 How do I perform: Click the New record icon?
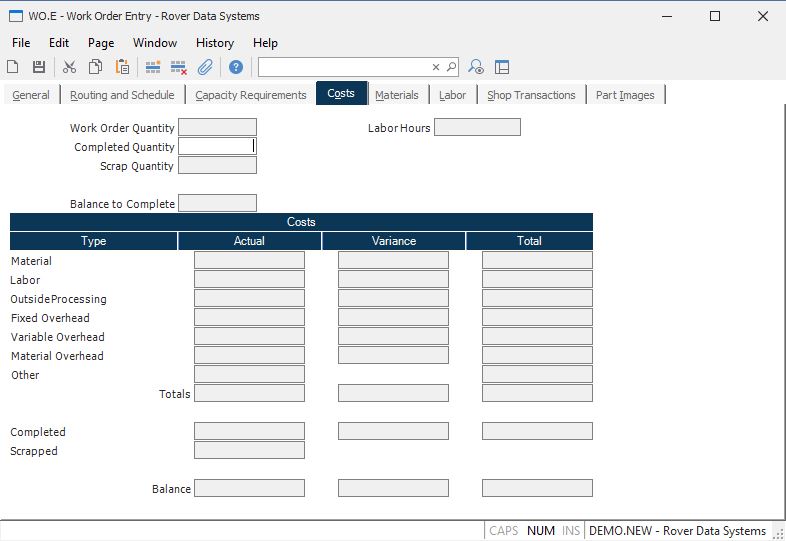point(13,67)
